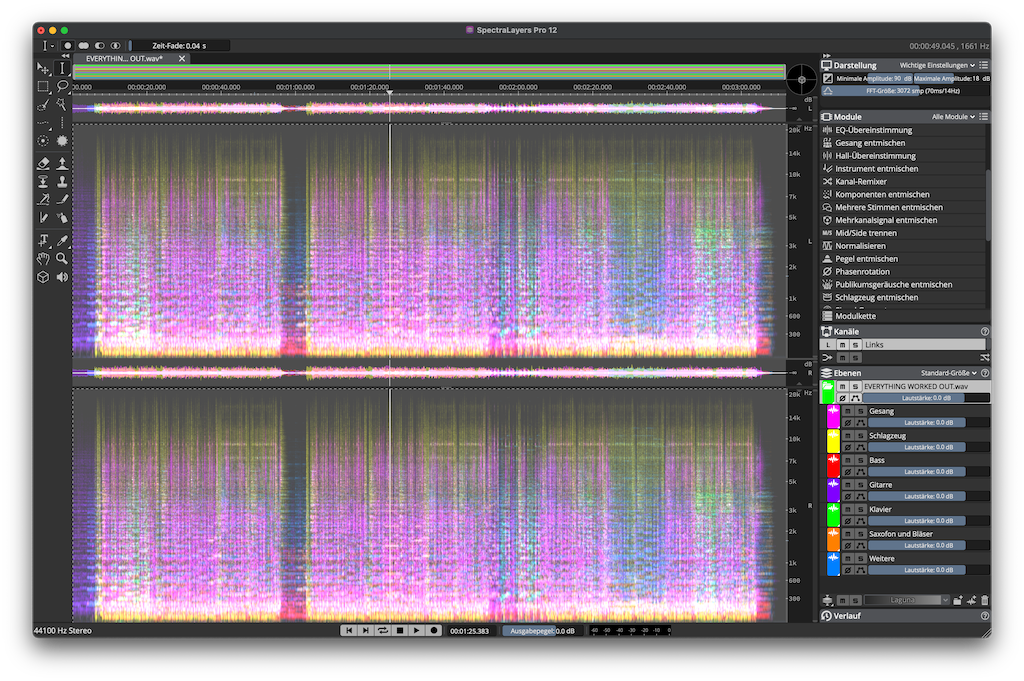
Task: Collapse the left tool panel arrows
Action: click(65, 56)
